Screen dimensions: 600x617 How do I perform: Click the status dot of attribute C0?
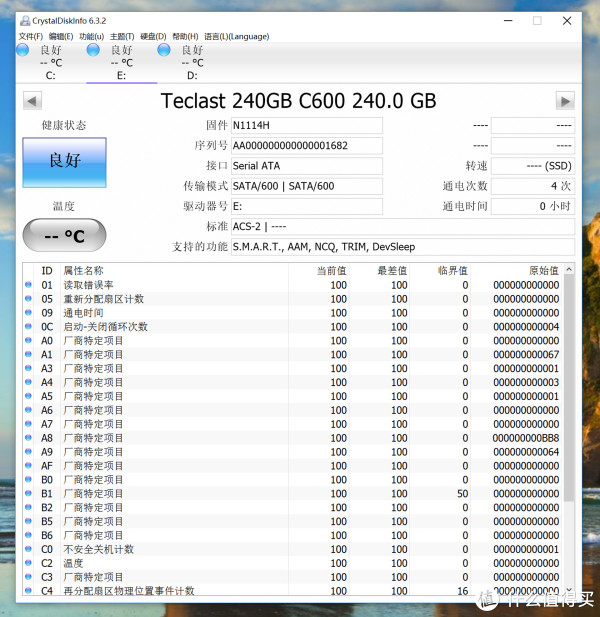(28, 549)
